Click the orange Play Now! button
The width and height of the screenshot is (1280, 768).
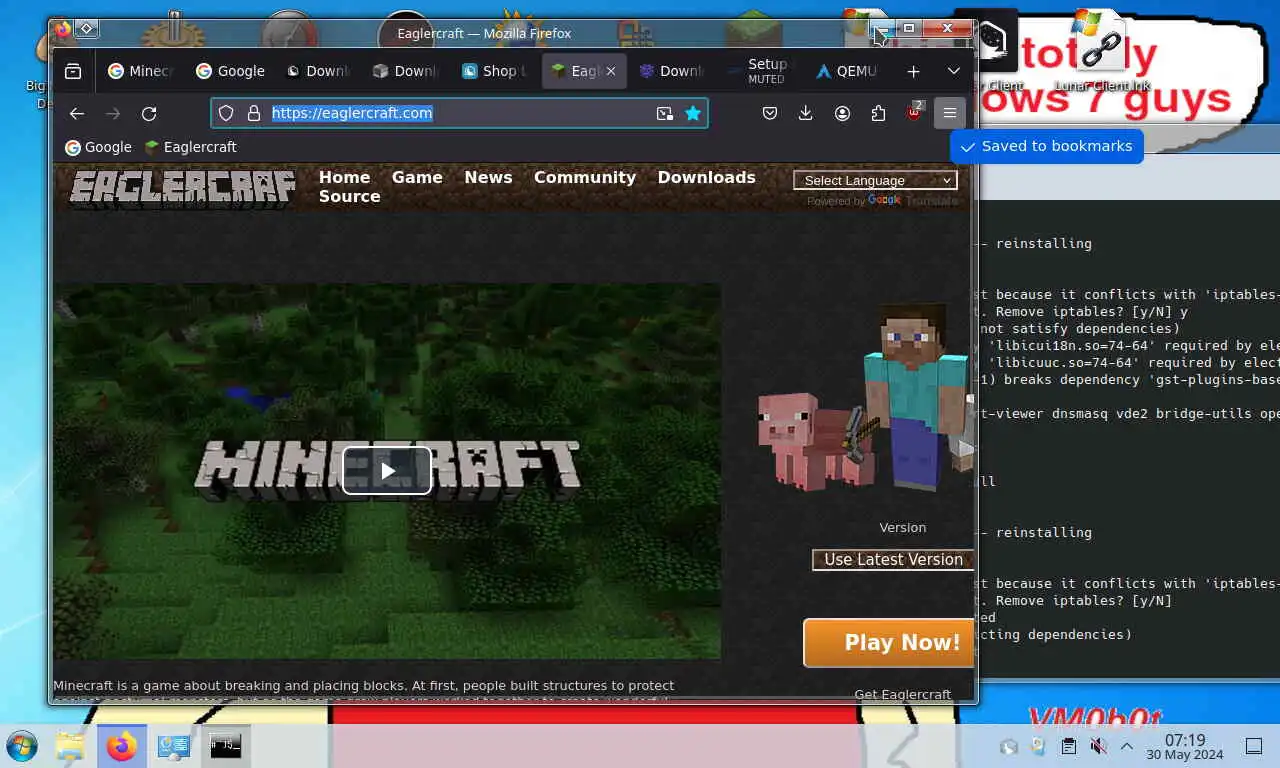point(889,643)
